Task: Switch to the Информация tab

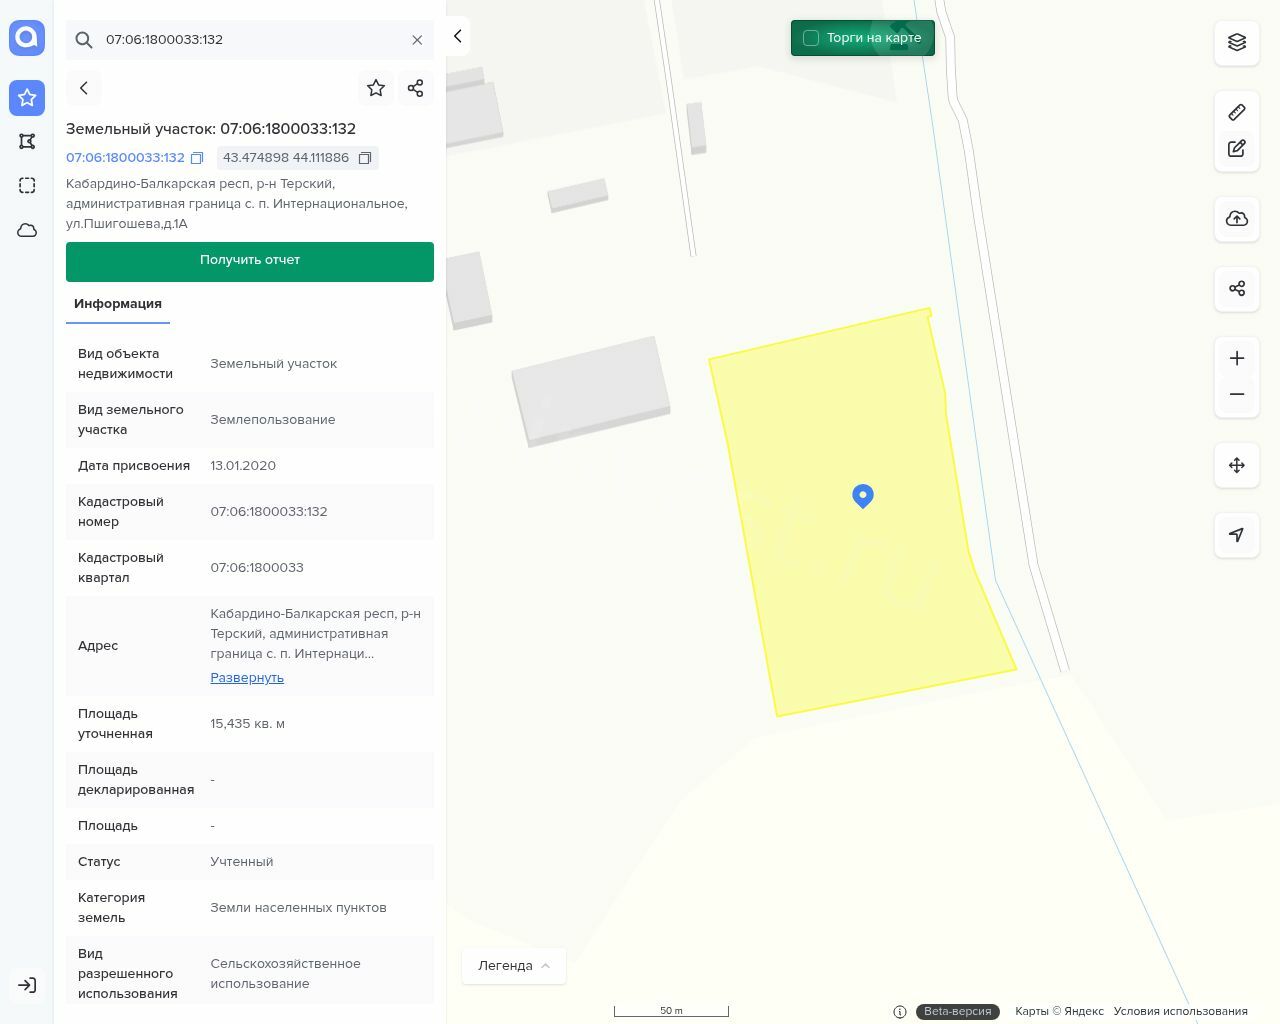Action: click(x=118, y=304)
